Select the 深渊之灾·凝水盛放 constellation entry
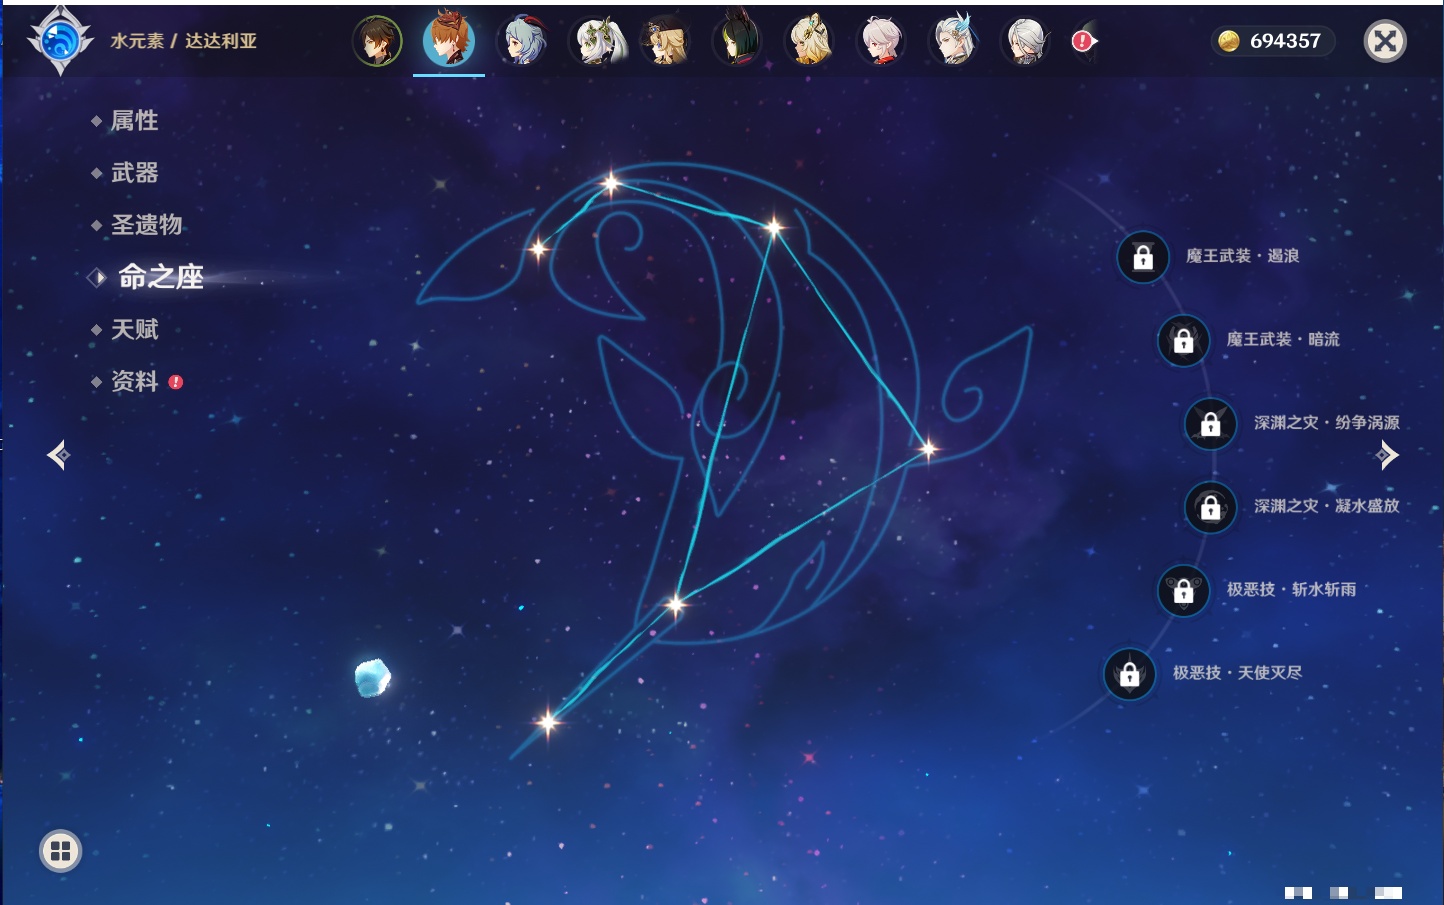 point(1326,506)
